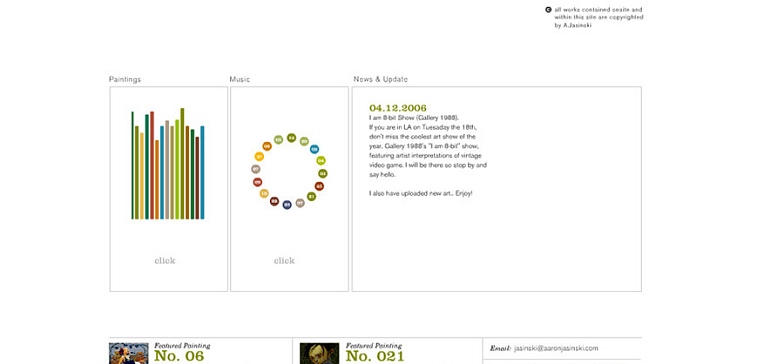Click the jasinski@aaronjasinski.com email link
Viewport: 764px width, 364px height.
(x=556, y=348)
